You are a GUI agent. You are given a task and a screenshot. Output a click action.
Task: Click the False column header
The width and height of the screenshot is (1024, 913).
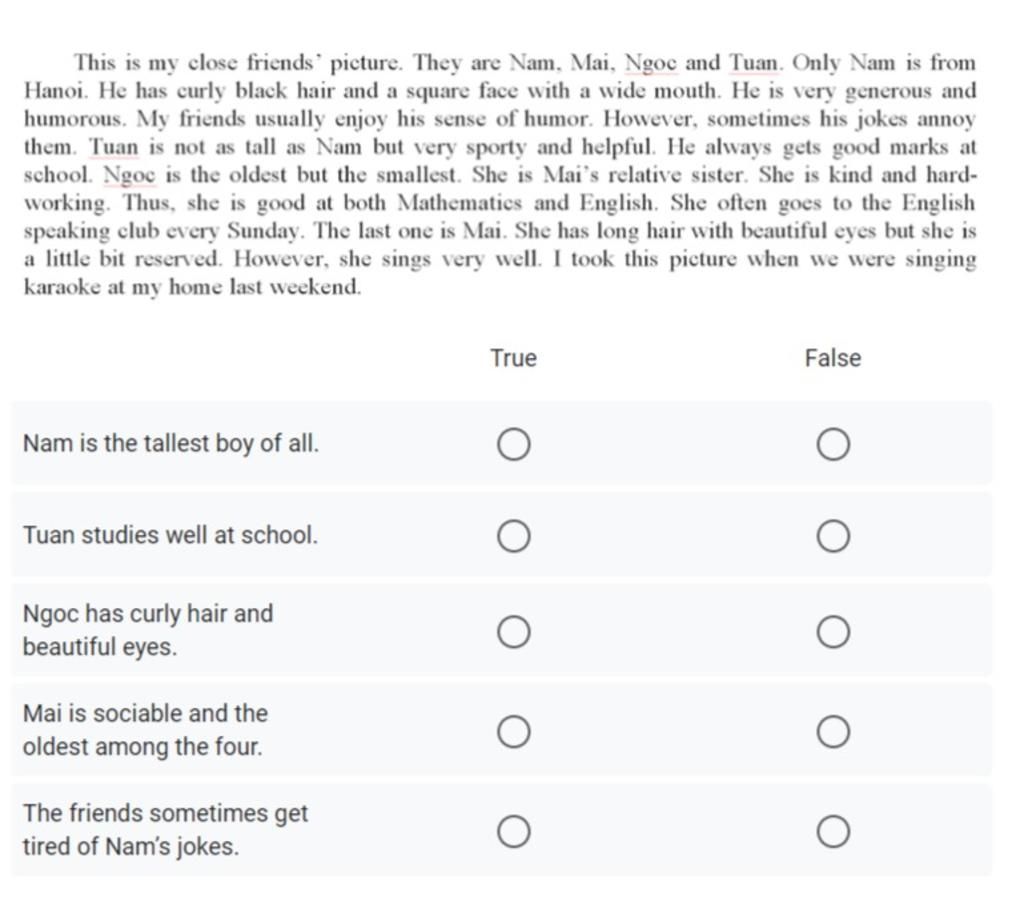tap(833, 358)
